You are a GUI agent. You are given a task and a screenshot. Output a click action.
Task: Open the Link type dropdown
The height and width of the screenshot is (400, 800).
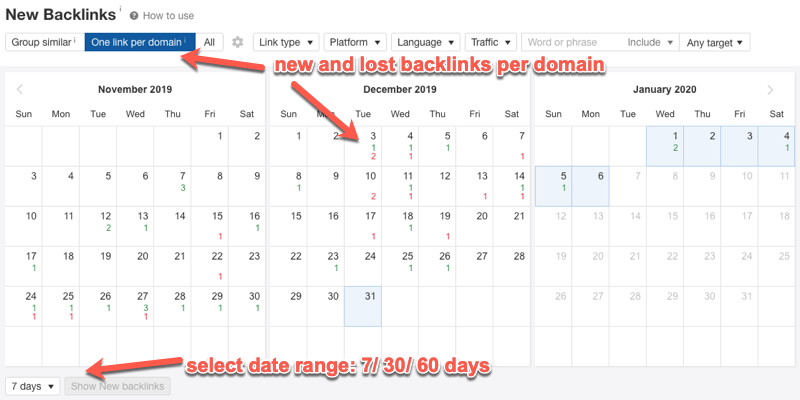click(x=285, y=42)
